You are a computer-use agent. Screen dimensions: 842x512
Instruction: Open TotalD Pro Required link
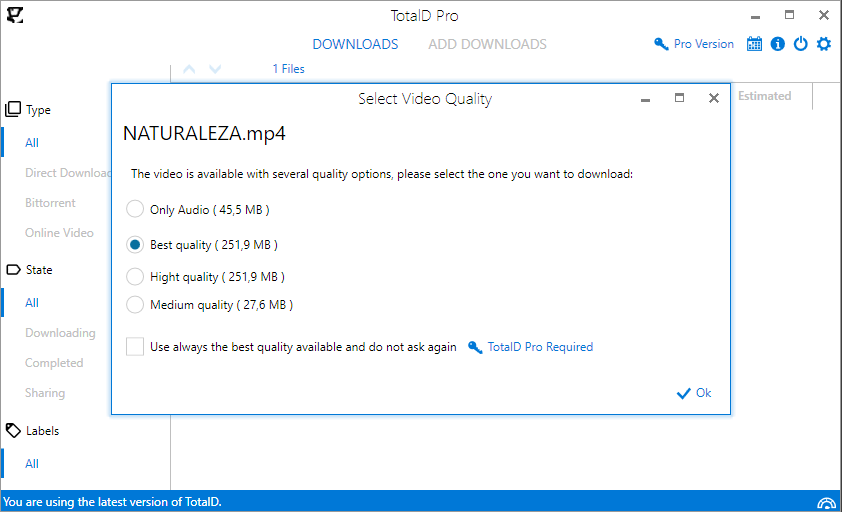(x=540, y=347)
